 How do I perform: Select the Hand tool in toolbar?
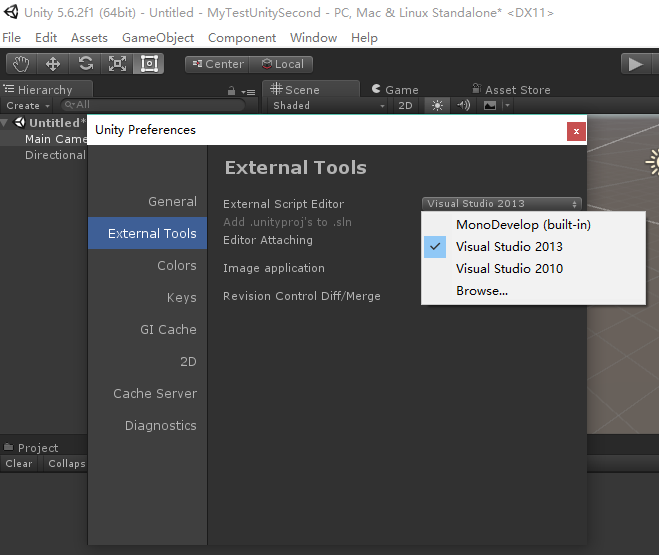(21, 64)
